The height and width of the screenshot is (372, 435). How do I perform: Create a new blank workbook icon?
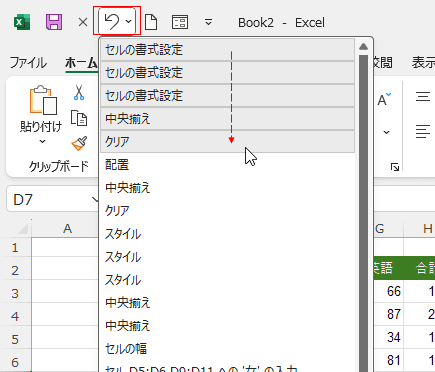[x=151, y=22]
